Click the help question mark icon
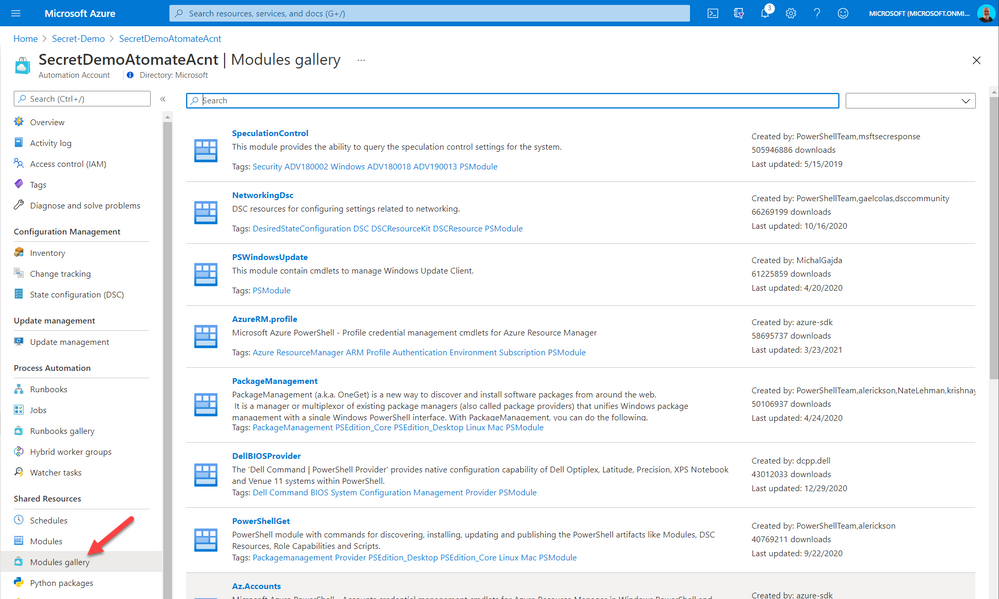999x599 pixels. coord(817,14)
